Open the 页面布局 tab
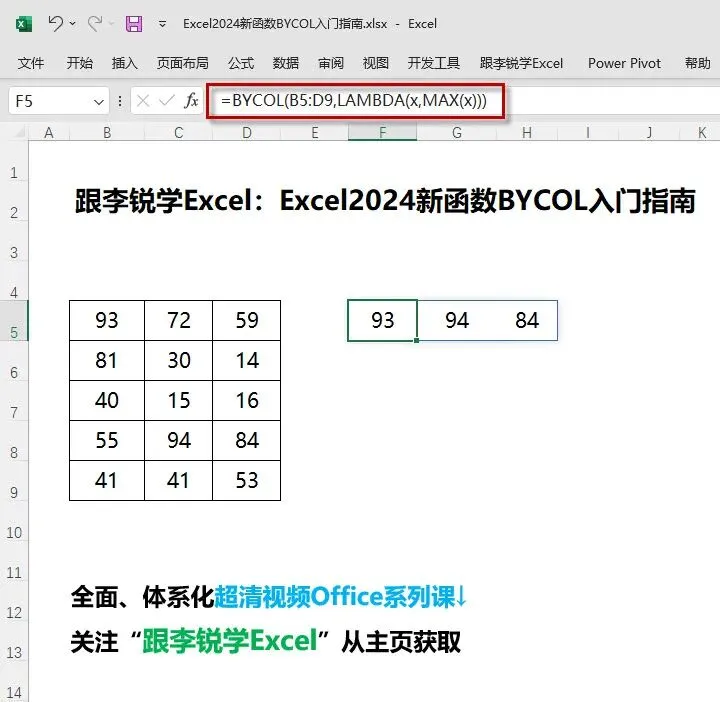 coord(183,63)
